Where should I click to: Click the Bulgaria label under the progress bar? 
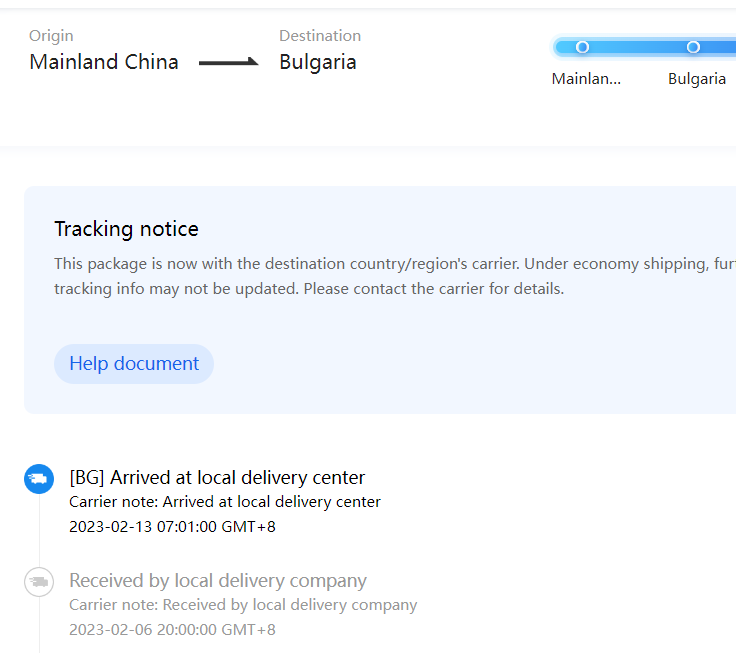[697, 79]
